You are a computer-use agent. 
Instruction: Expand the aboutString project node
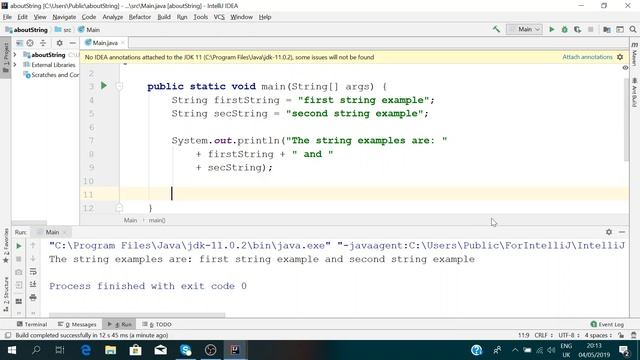(x=15, y=54)
